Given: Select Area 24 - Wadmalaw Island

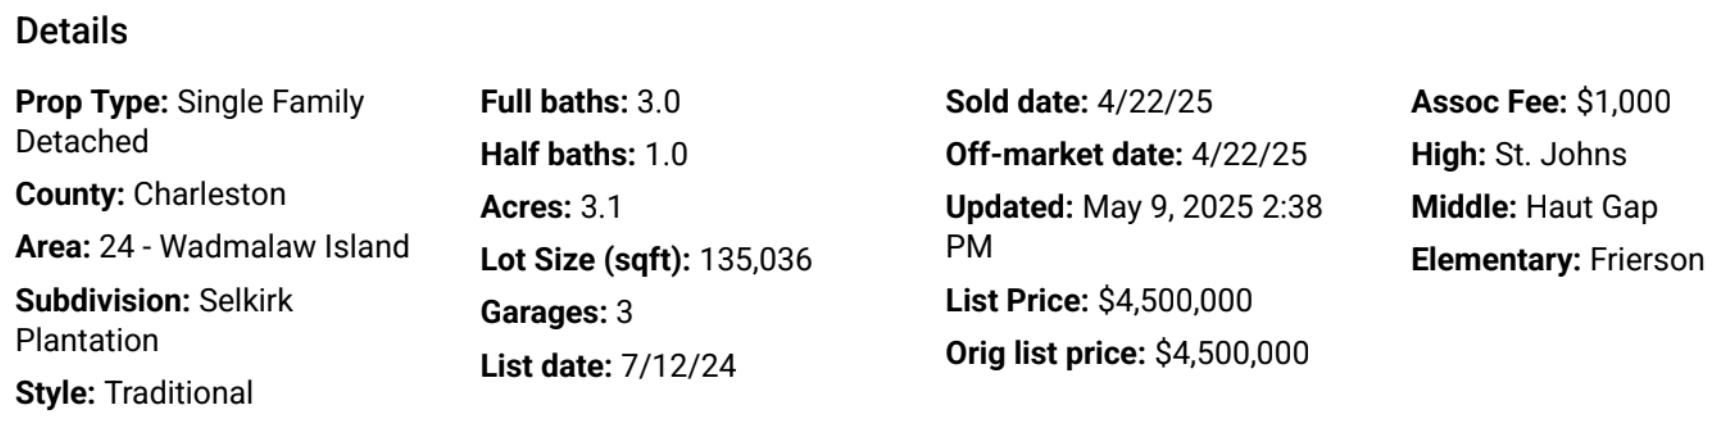Looking at the screenshot, I should tap(212, 247).
